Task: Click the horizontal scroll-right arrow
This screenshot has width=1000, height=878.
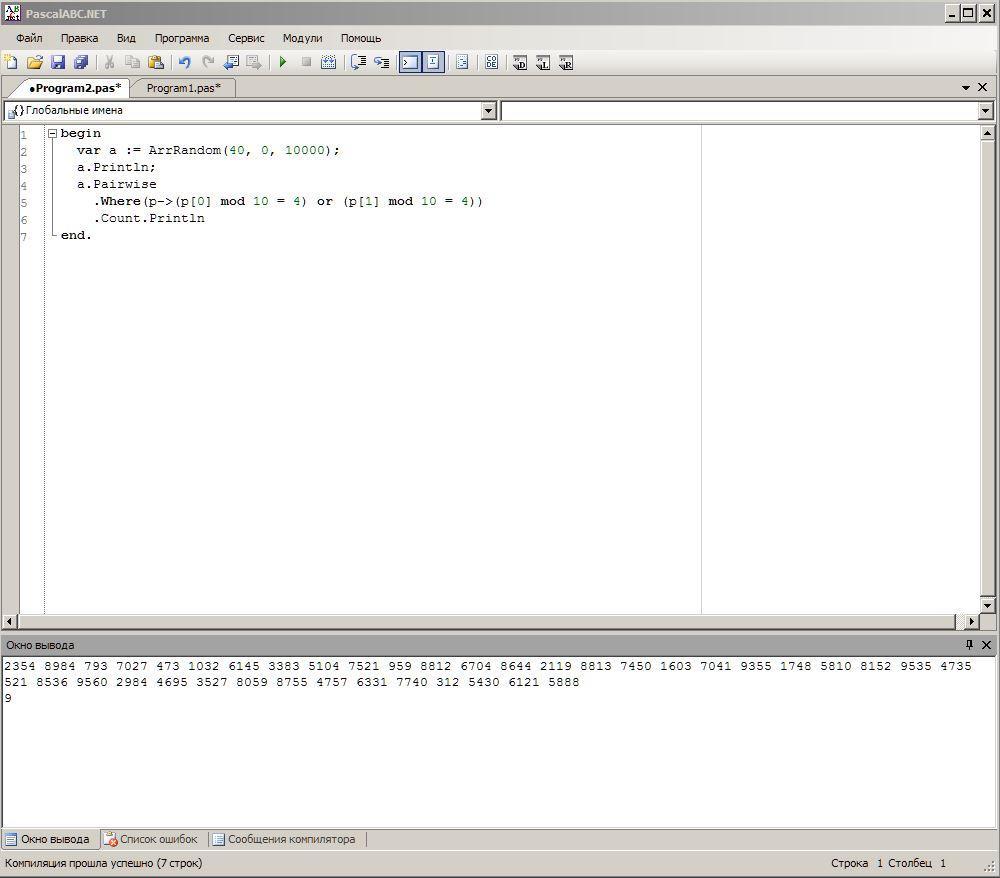Action: pos(971,621)
